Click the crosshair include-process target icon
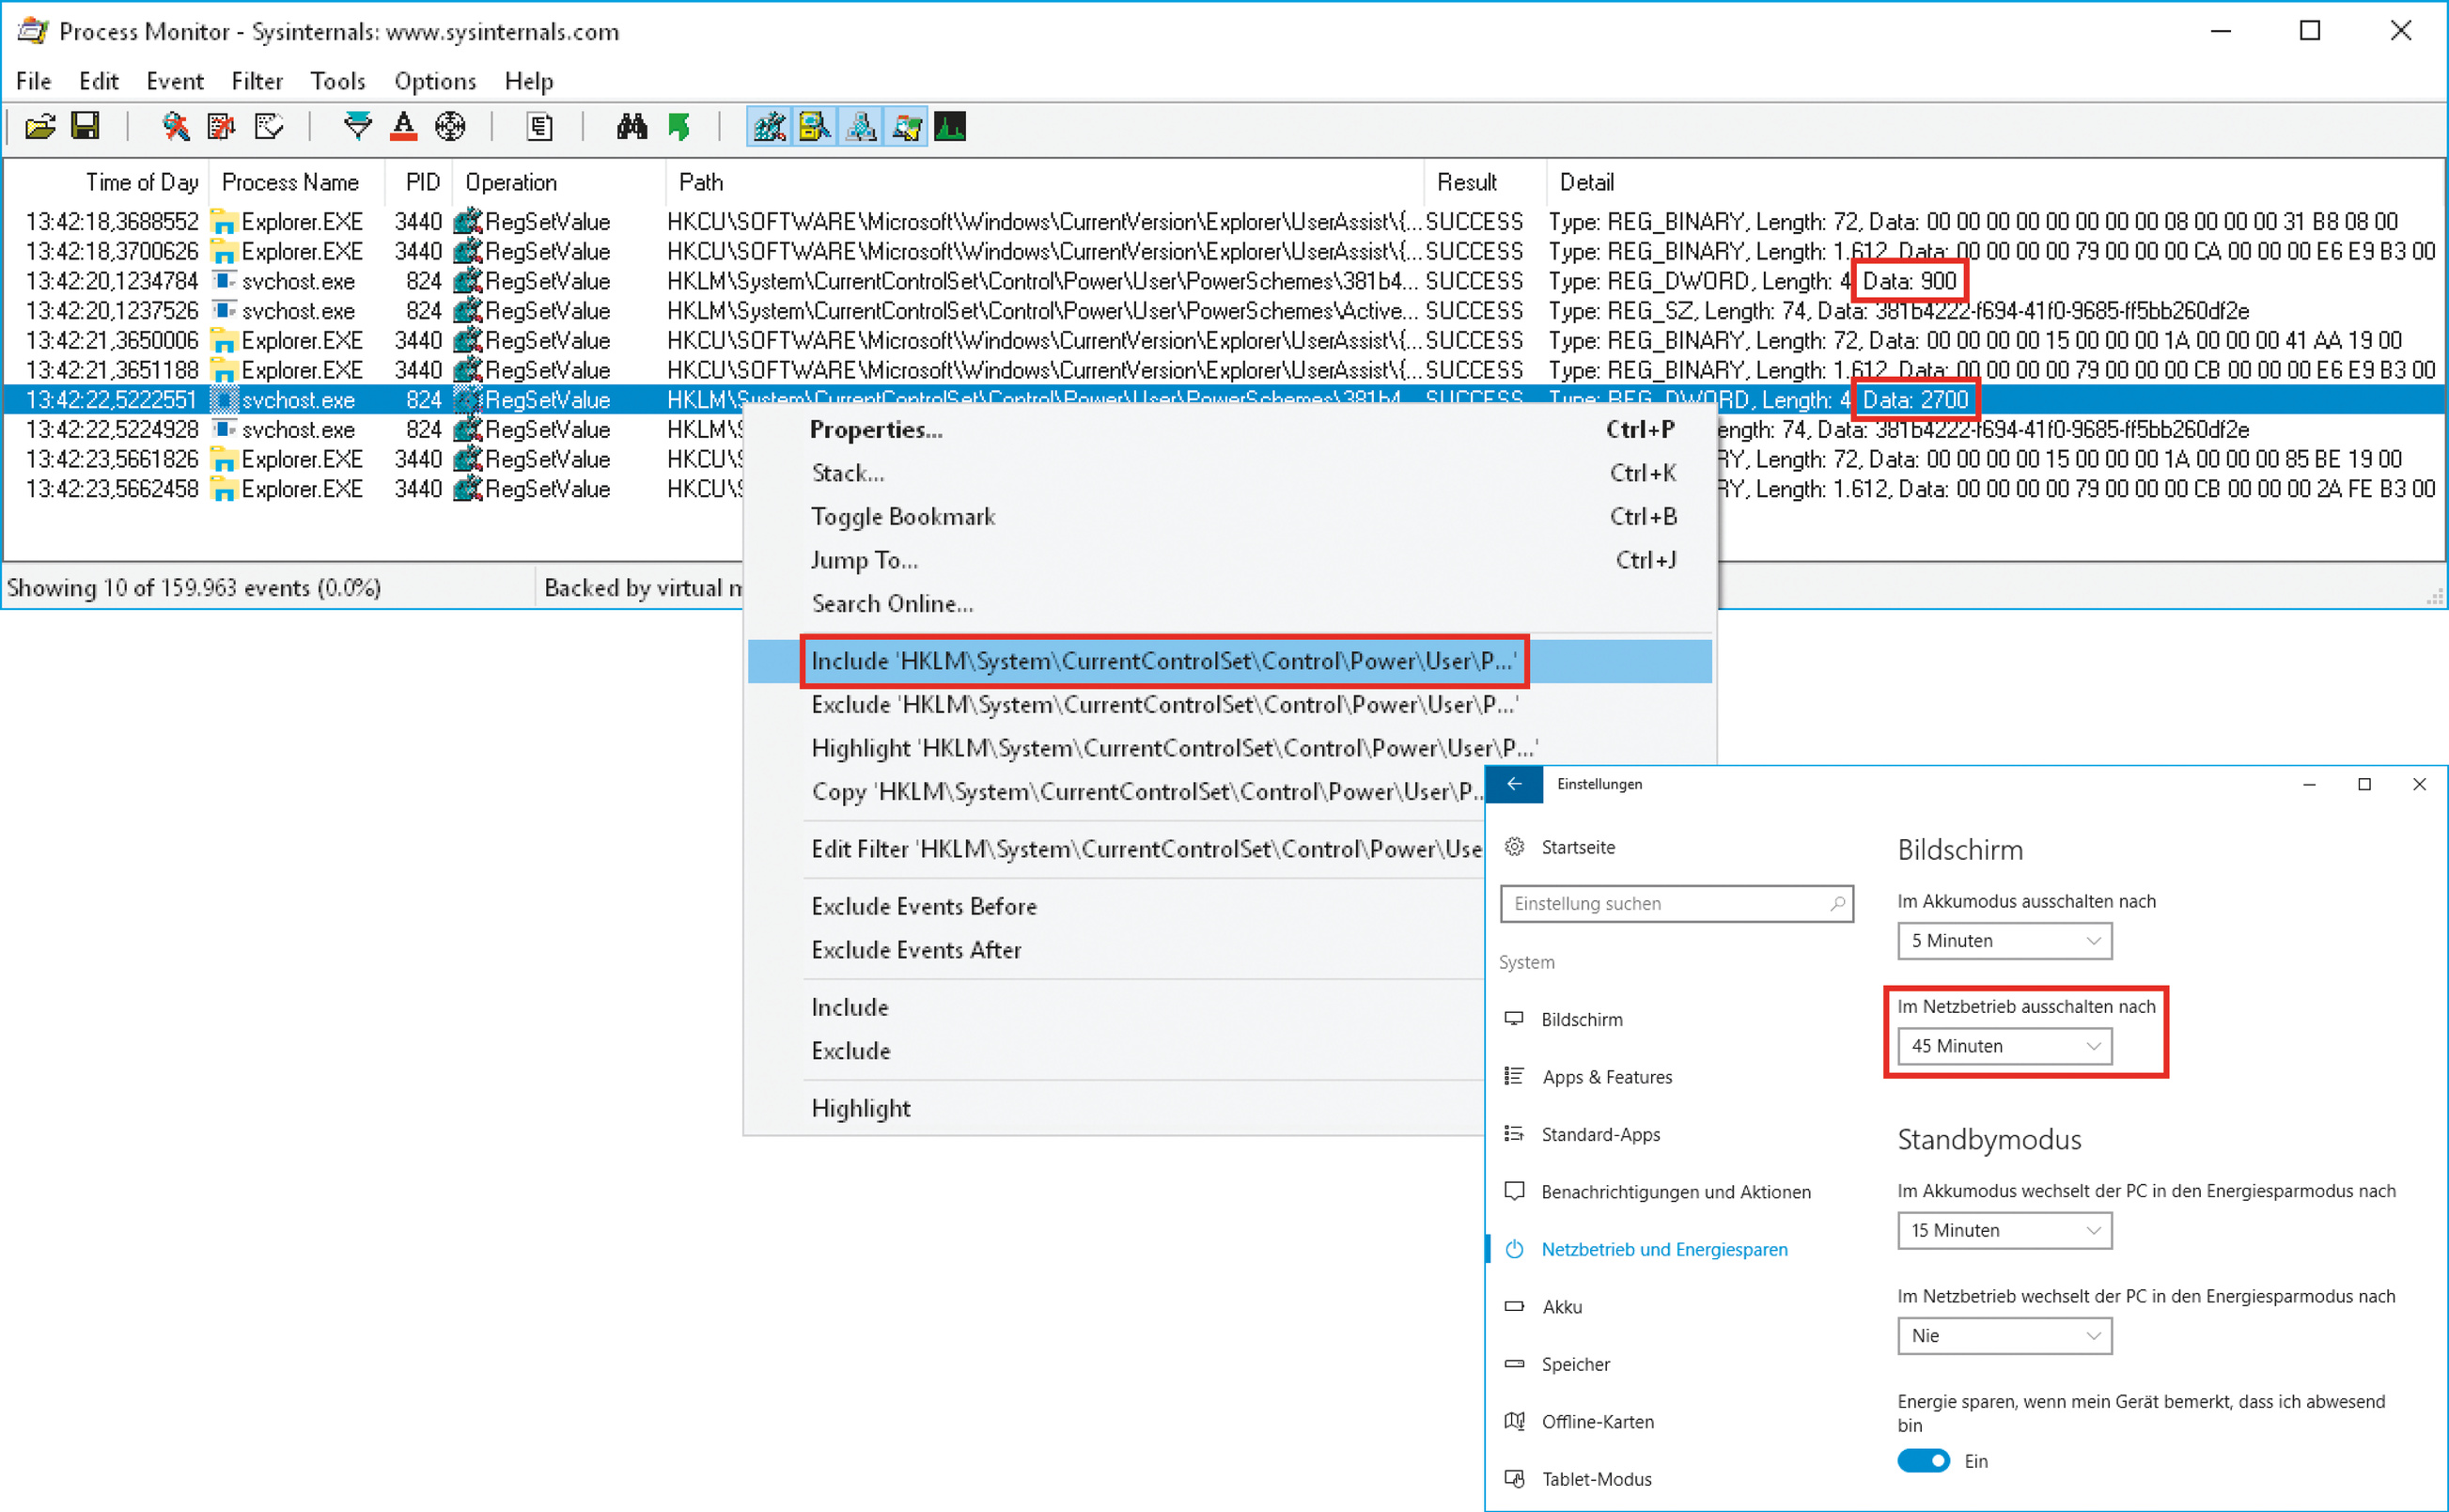Image resolution: width=2449 pixels, height=1512 pixels. [x=450, y=127]
